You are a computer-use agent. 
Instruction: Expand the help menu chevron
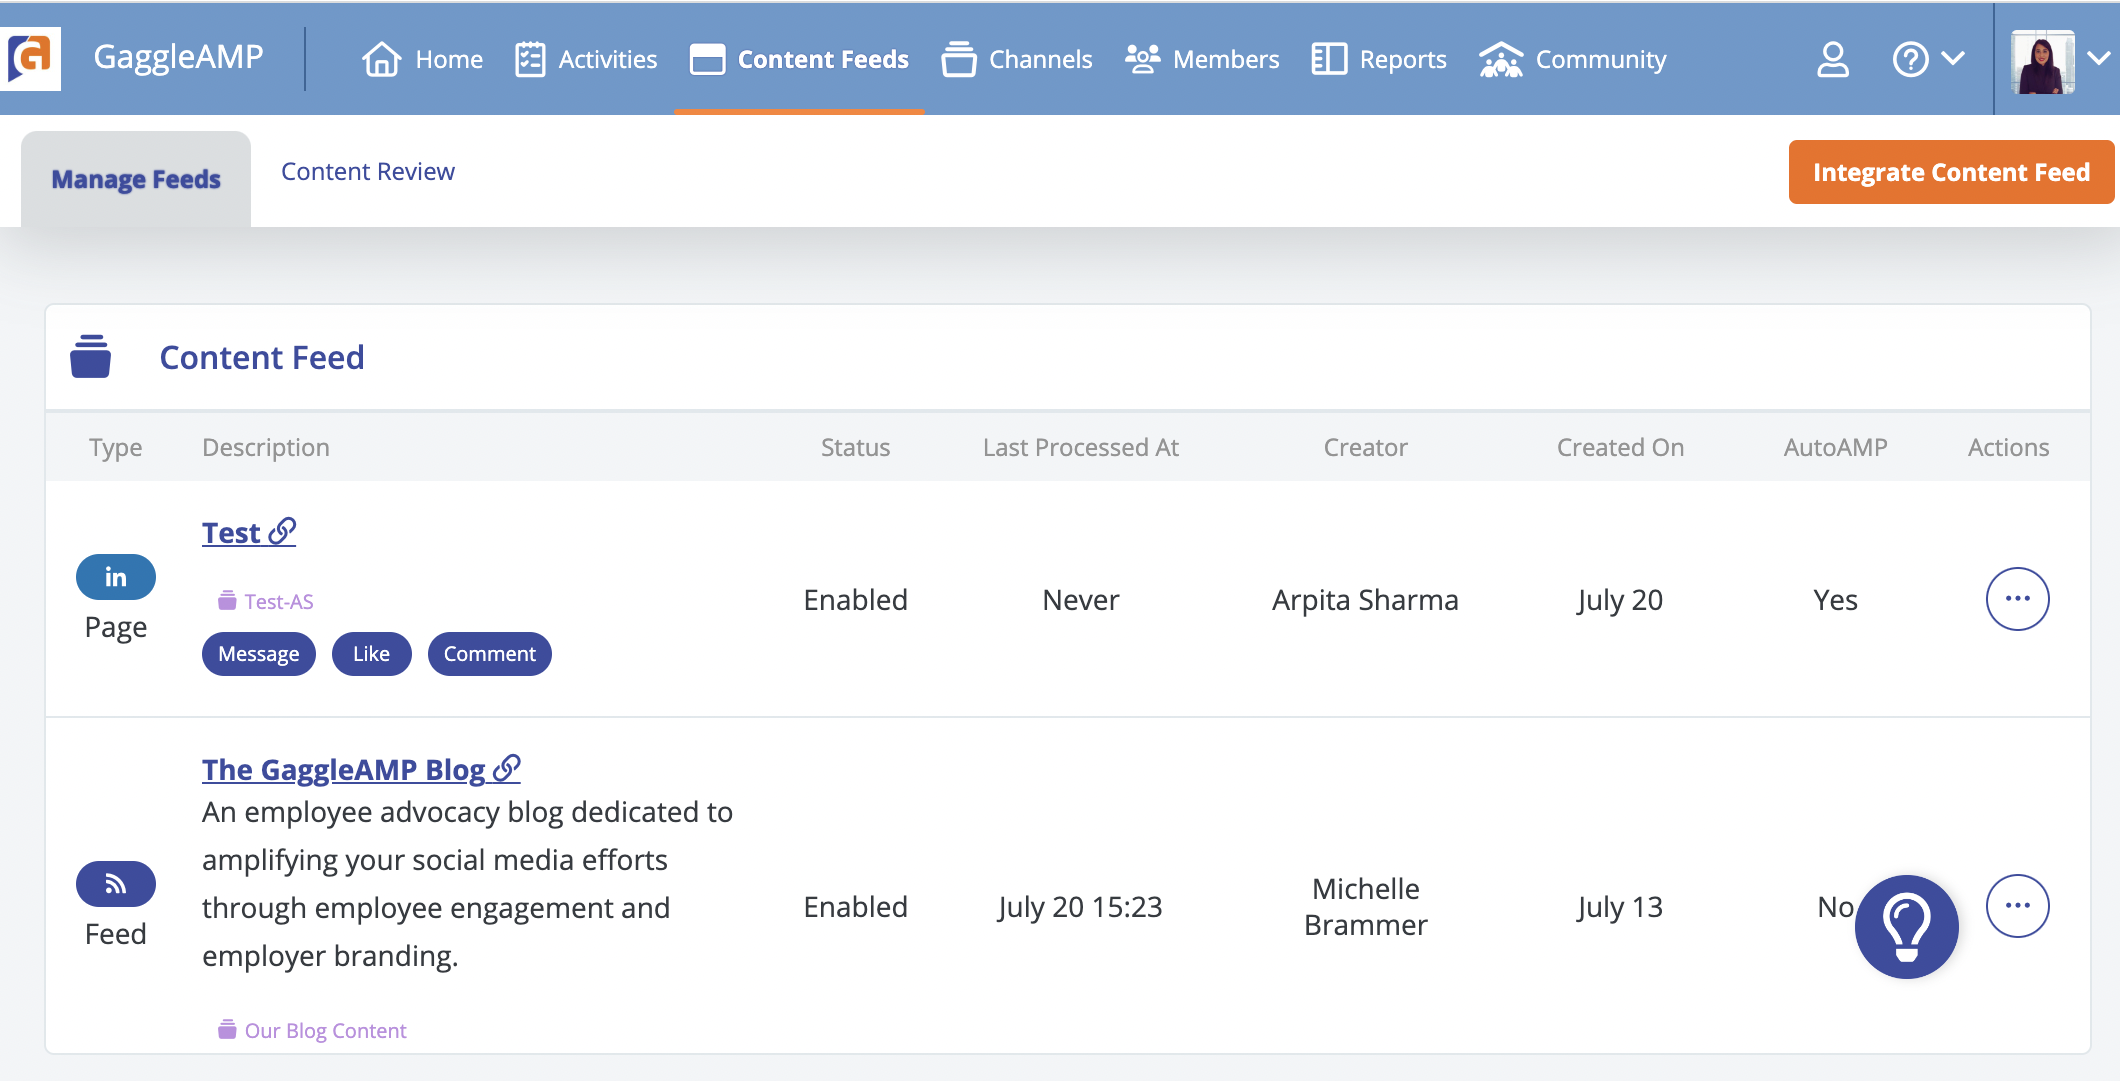click(1953, 58)
